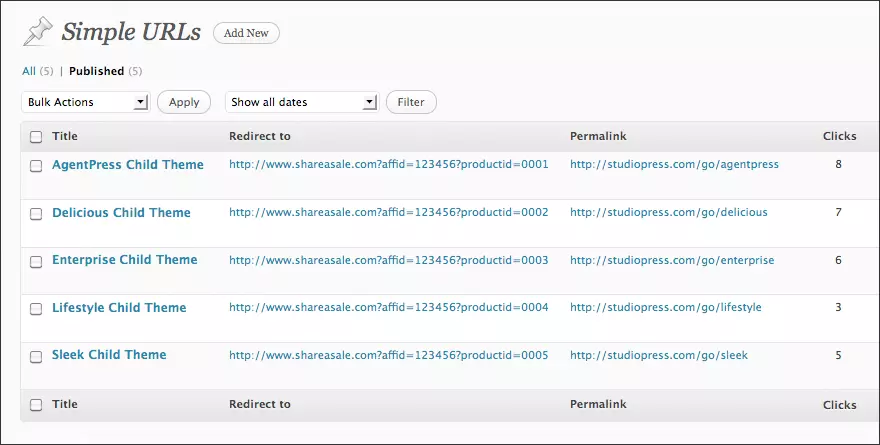Tick the select-all checkbox in the table footer
Screen dimensions: 880x445
(36, 405)
